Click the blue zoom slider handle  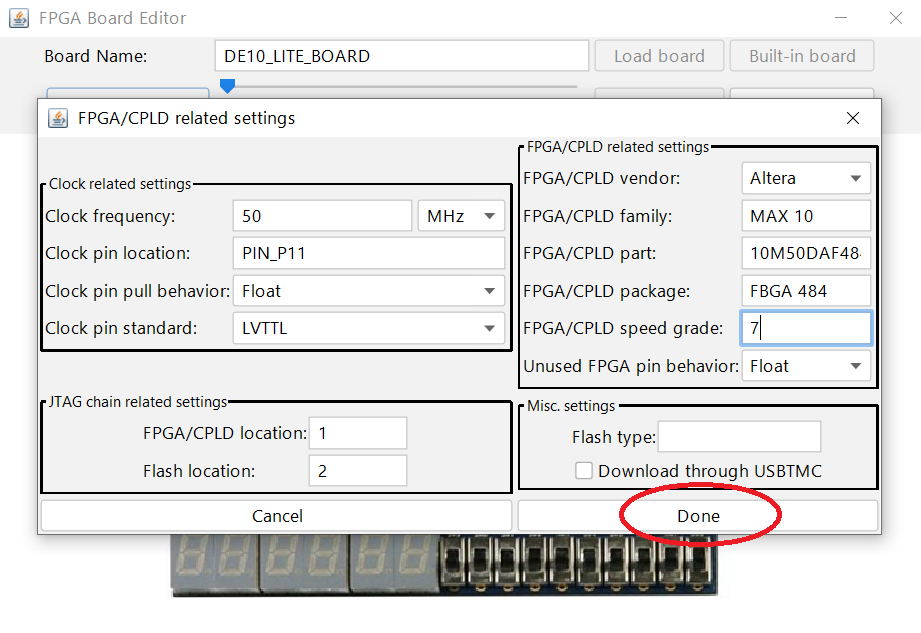point(227,87)
